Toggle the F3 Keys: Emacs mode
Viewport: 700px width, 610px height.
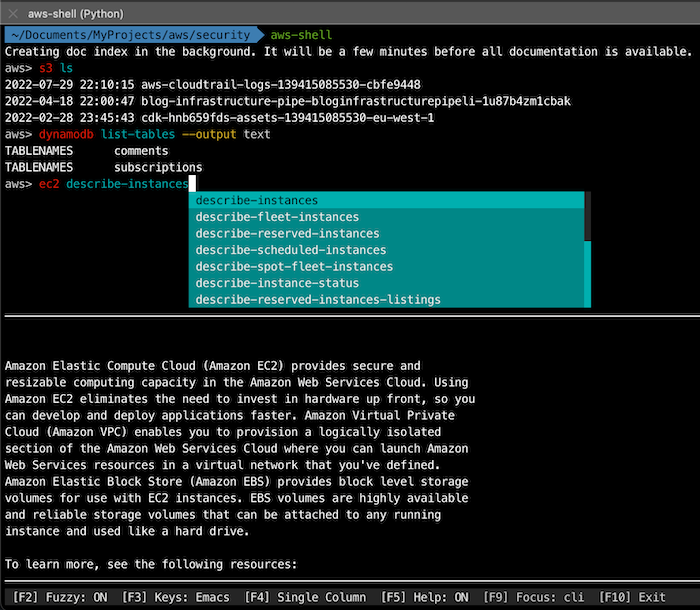click(x=176, y=597)
